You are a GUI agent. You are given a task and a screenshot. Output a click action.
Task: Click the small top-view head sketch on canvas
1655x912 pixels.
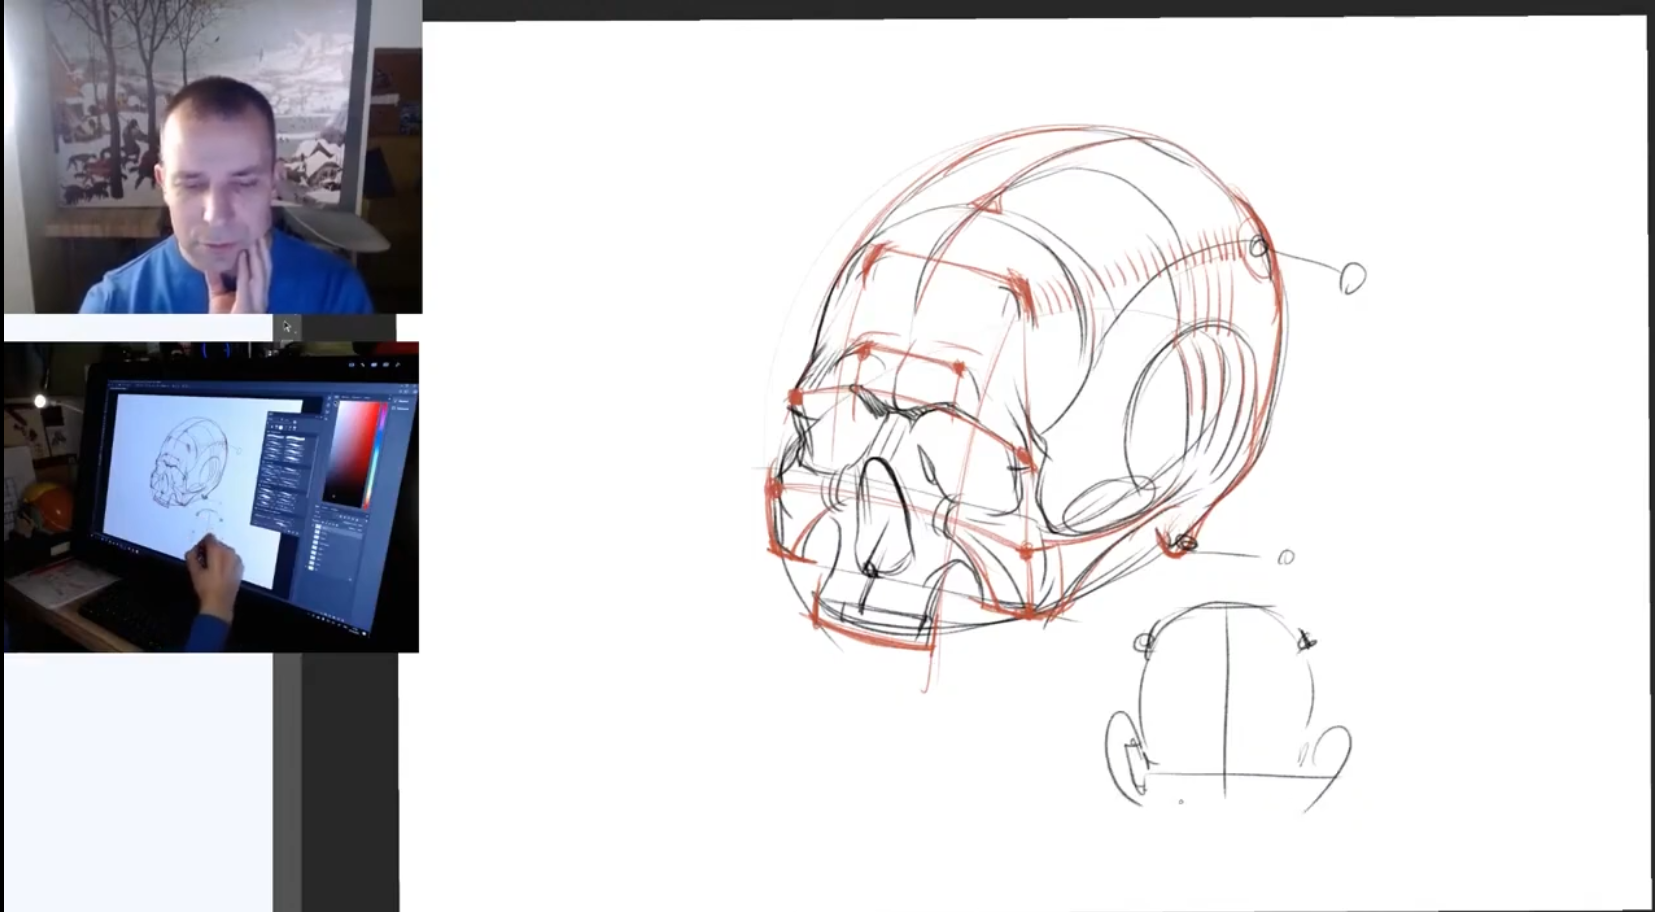(1228, 706)
